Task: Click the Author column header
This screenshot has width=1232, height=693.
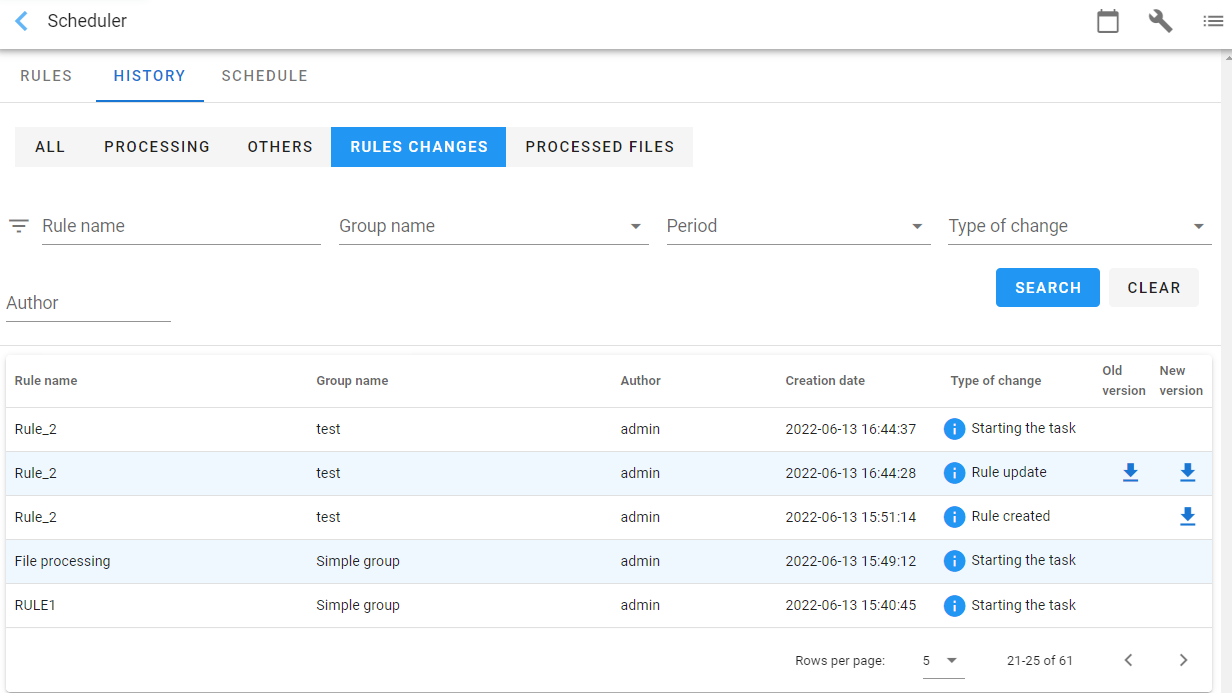Action: click(641, 381)
